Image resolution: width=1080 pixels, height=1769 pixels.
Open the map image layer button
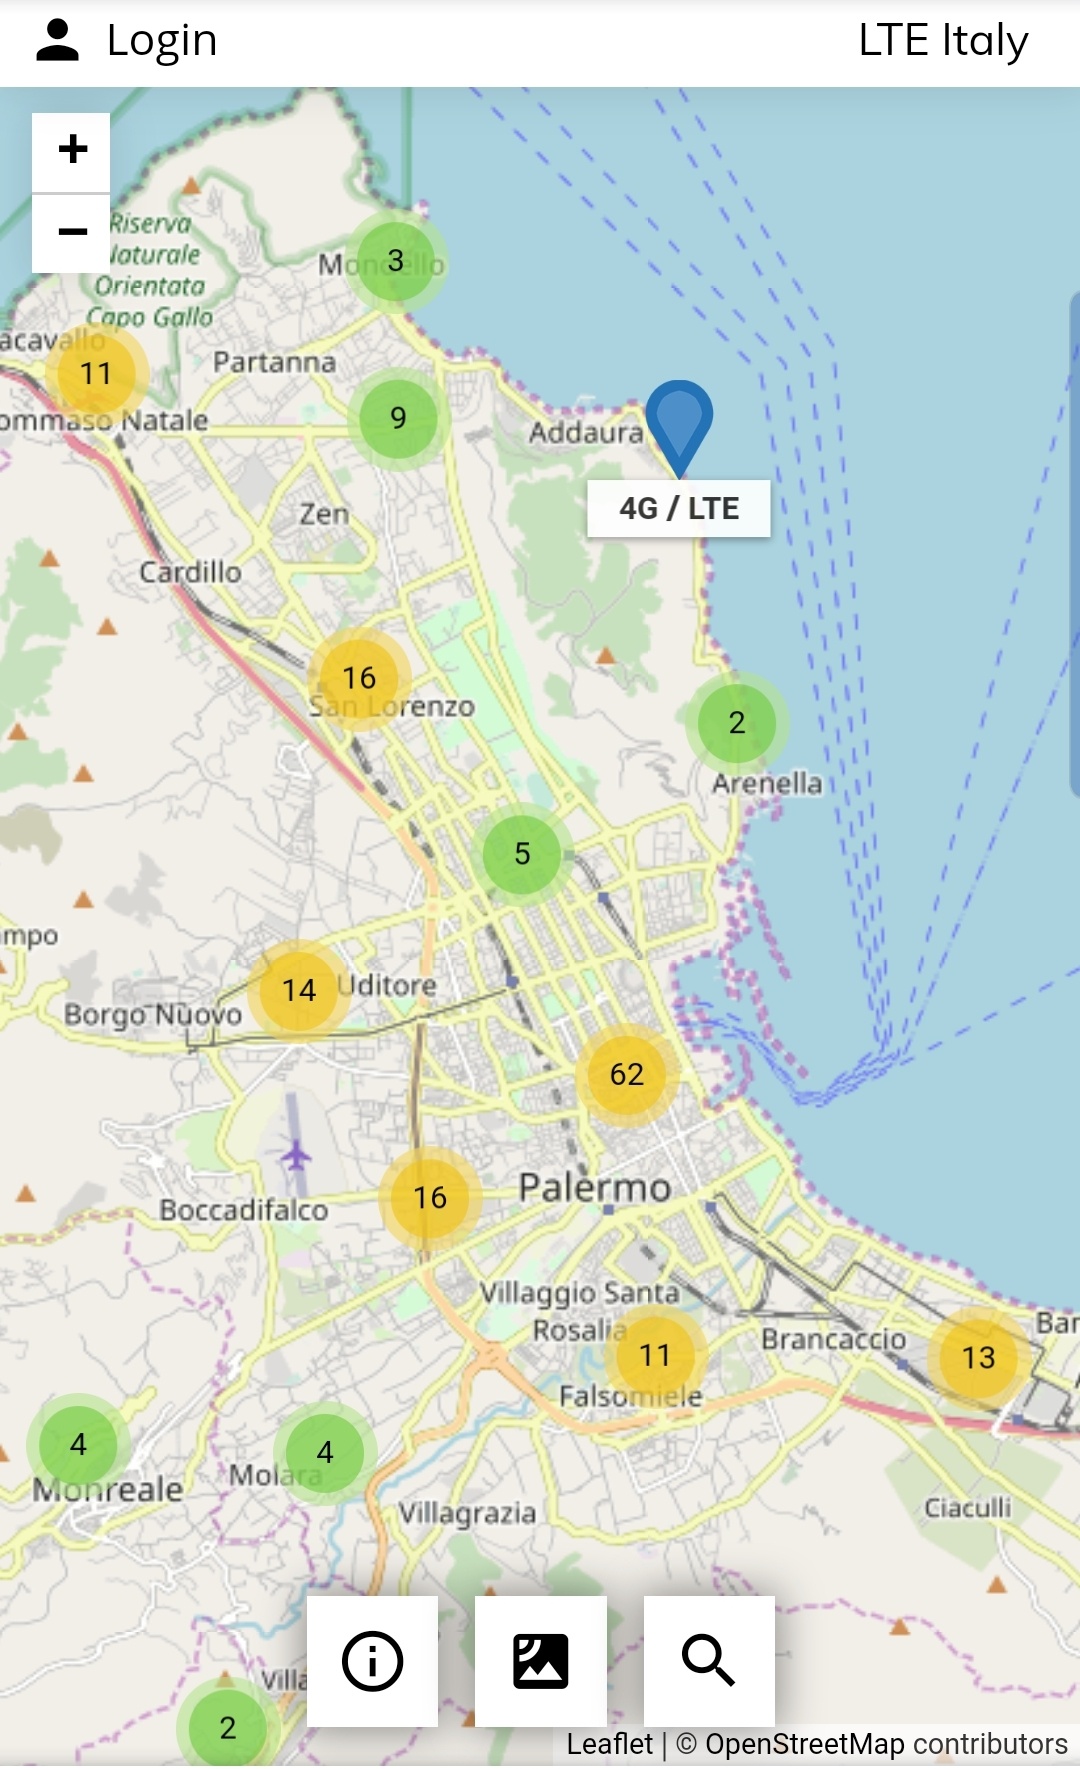point(540,1661)
